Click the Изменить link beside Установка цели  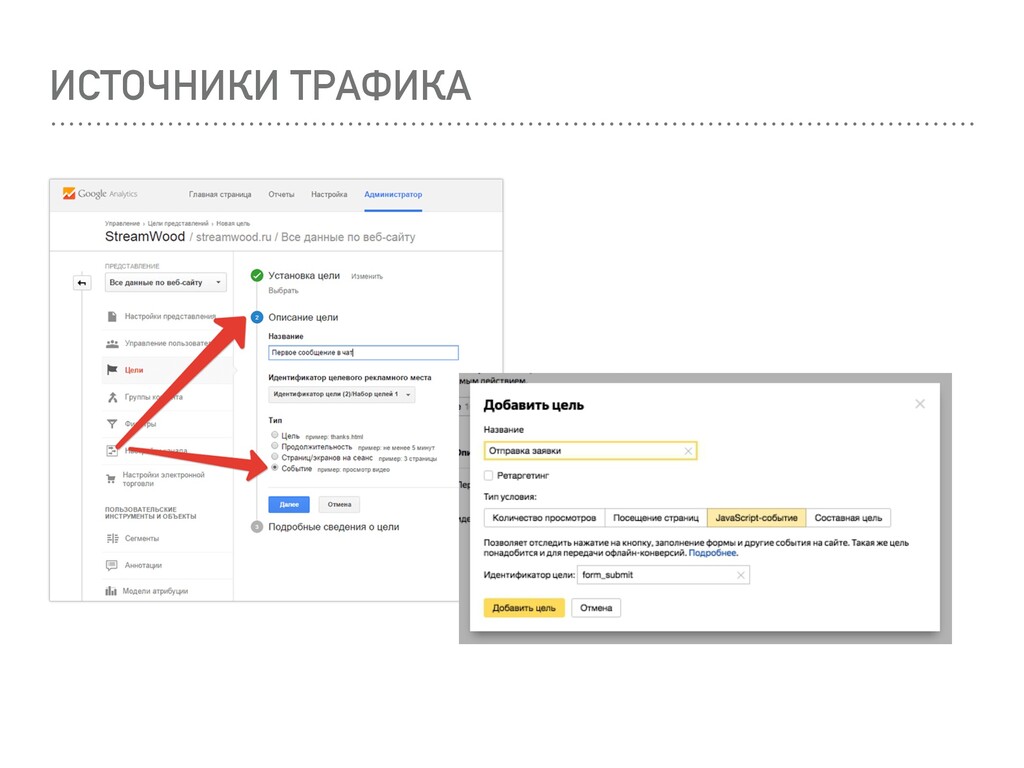click(367, 277)
